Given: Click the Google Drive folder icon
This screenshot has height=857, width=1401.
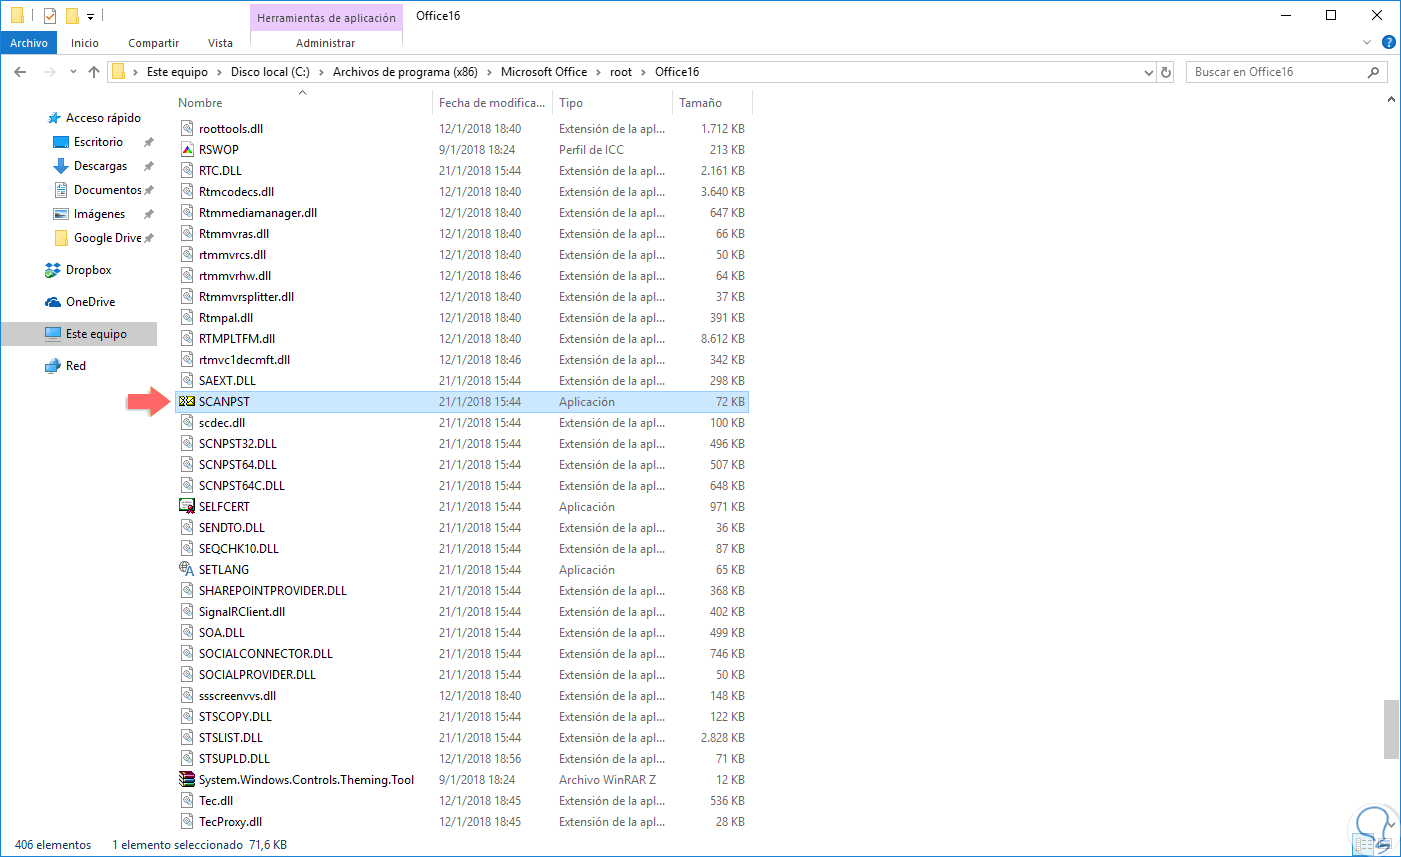Looking at the screenshot, I should pos(61,238).
